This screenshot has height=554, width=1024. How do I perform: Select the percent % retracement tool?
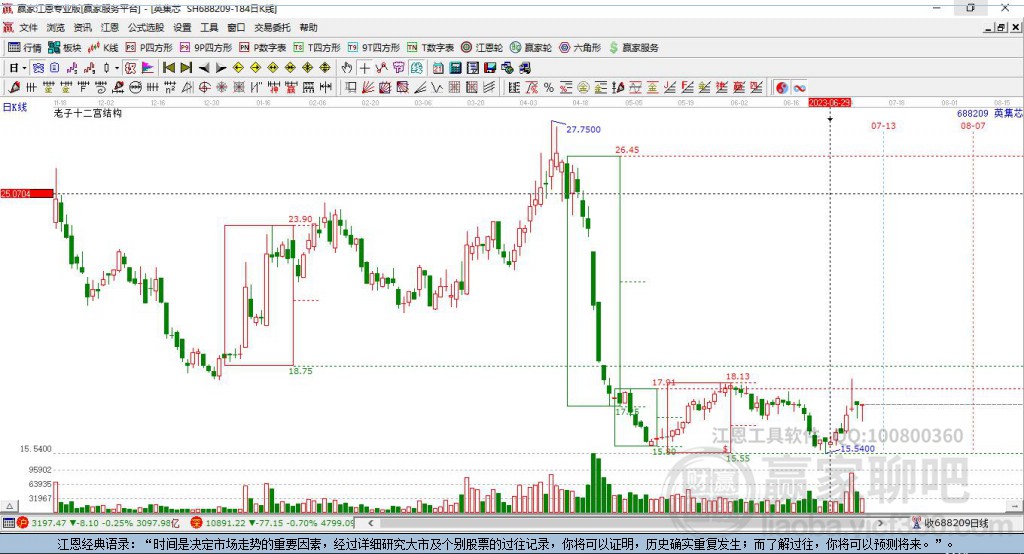pos(549,87)
